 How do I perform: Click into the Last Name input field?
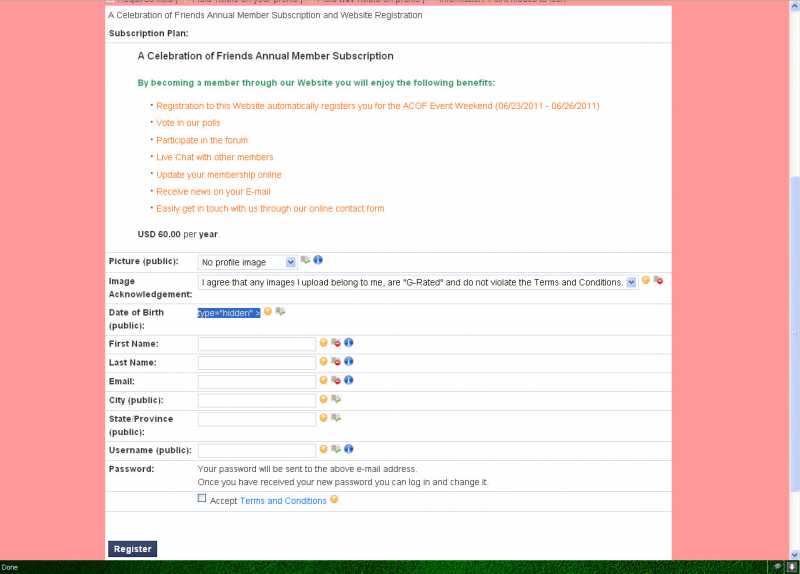coord(257,363)
